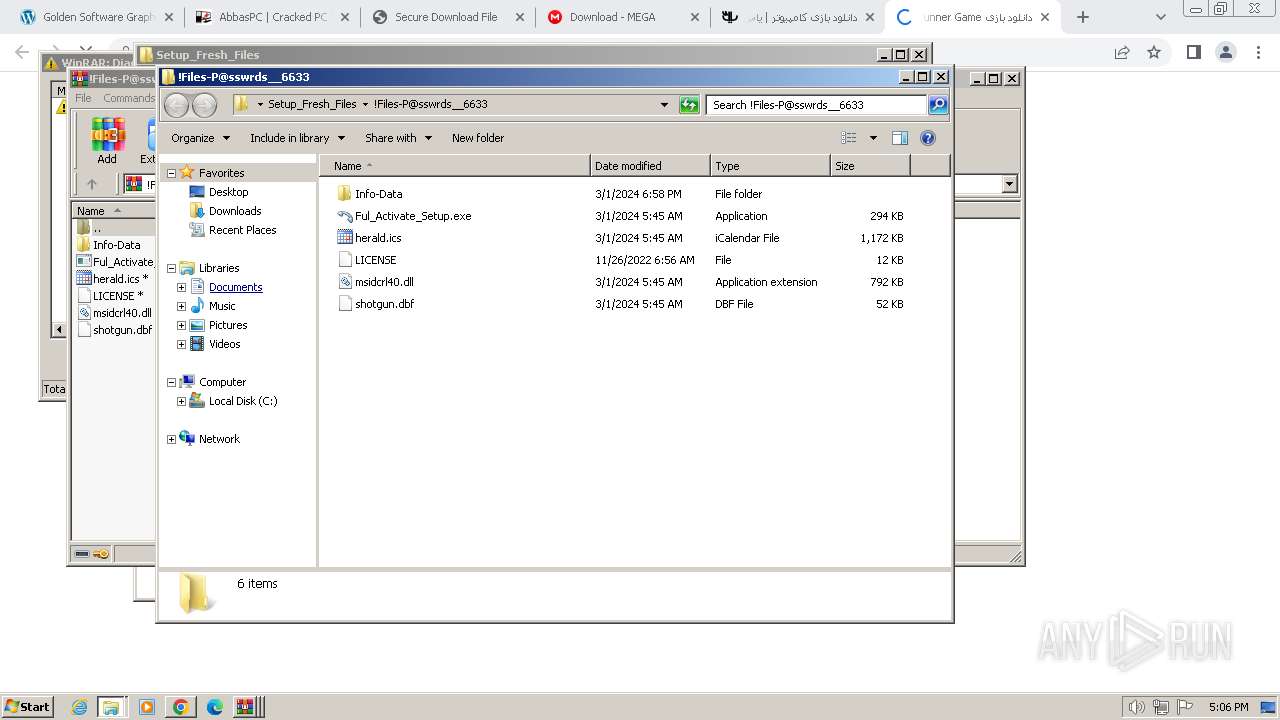Viewport: 1280px width, 720px height.
Task: Switch to Golden Software Grapher tab
Action: (97, 17)
